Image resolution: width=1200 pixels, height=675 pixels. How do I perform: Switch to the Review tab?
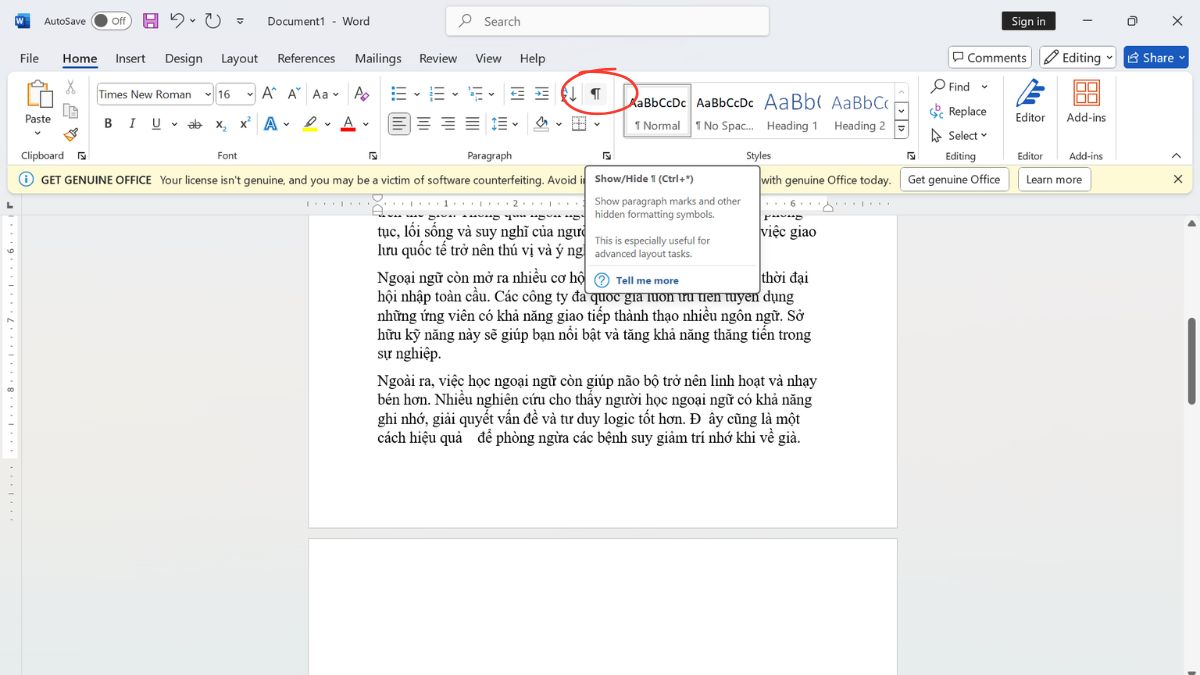coord(438,58)
